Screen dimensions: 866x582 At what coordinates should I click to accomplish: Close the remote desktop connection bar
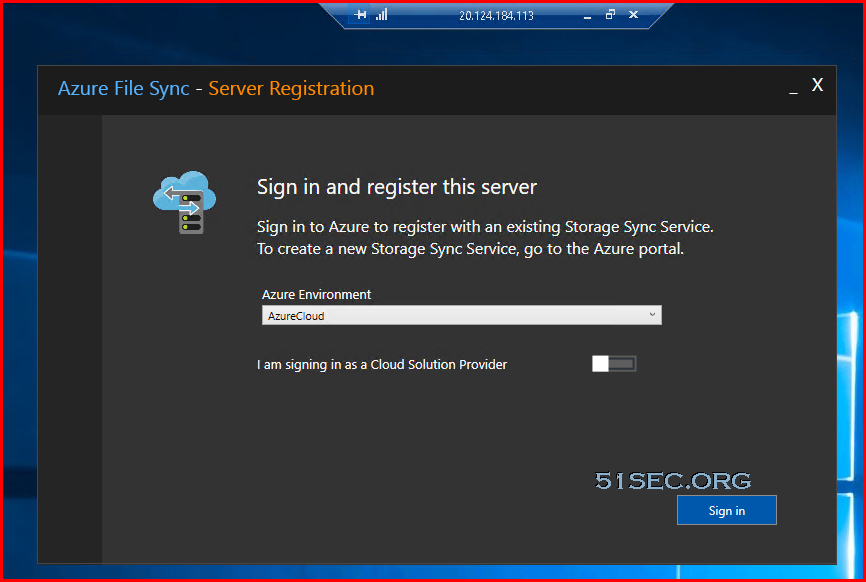coord(633,14)
